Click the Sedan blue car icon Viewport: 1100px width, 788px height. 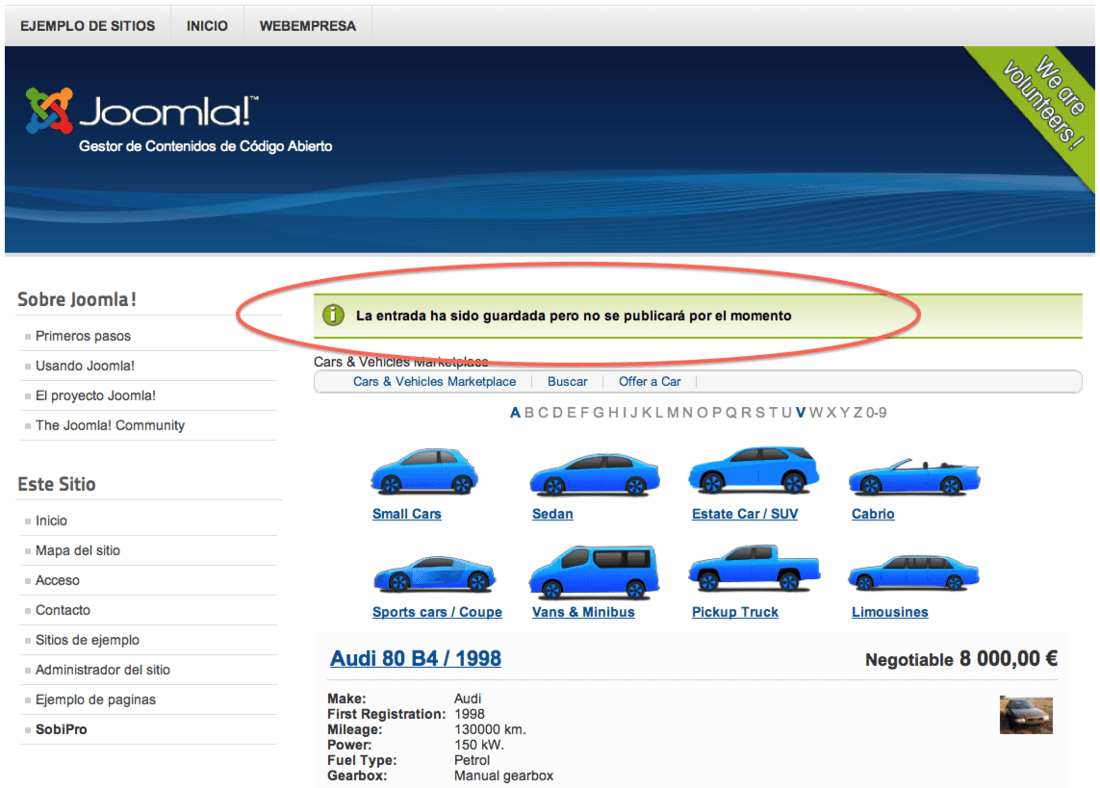pyautogui.click(x=594, y=474)
